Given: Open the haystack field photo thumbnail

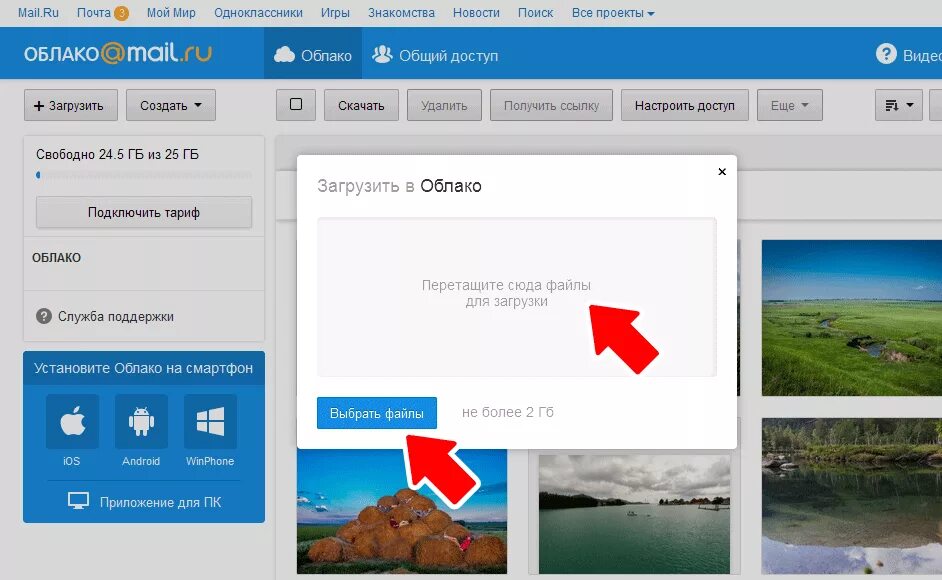Looking at the screenshot, I should coord(401,512).
